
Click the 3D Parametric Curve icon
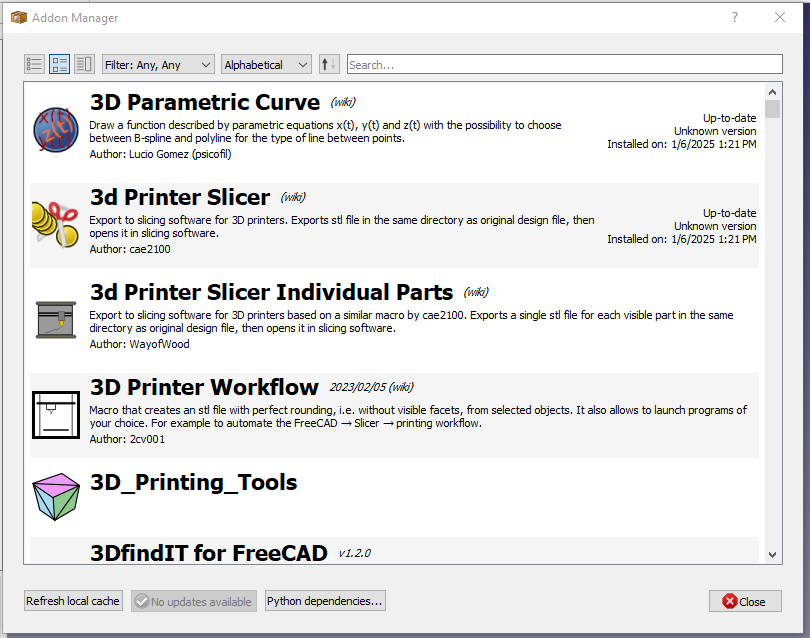55,130
